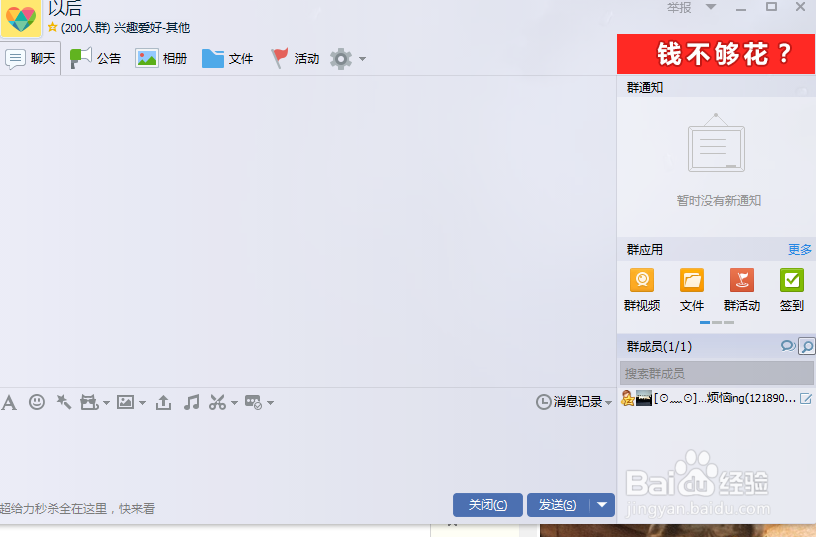Click the 群成员(1/1) header text
816x537 pixels.
[x=659, y=347]
